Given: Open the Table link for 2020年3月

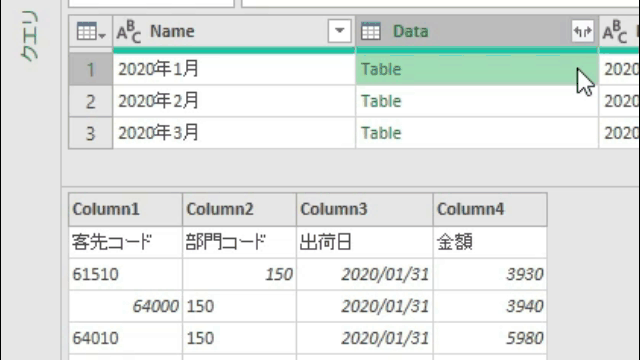Looking at the screenshot, I should click(381, 133).
